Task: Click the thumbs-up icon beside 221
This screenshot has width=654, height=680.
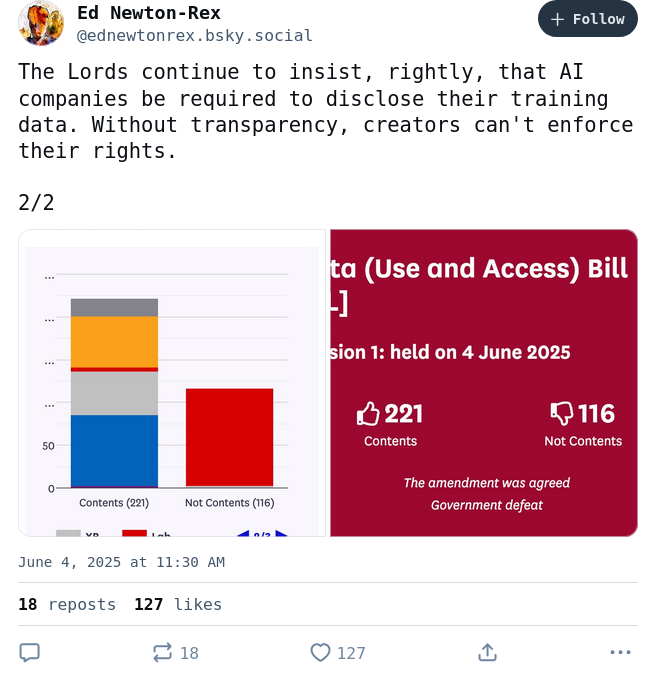Action: (368, 414)
